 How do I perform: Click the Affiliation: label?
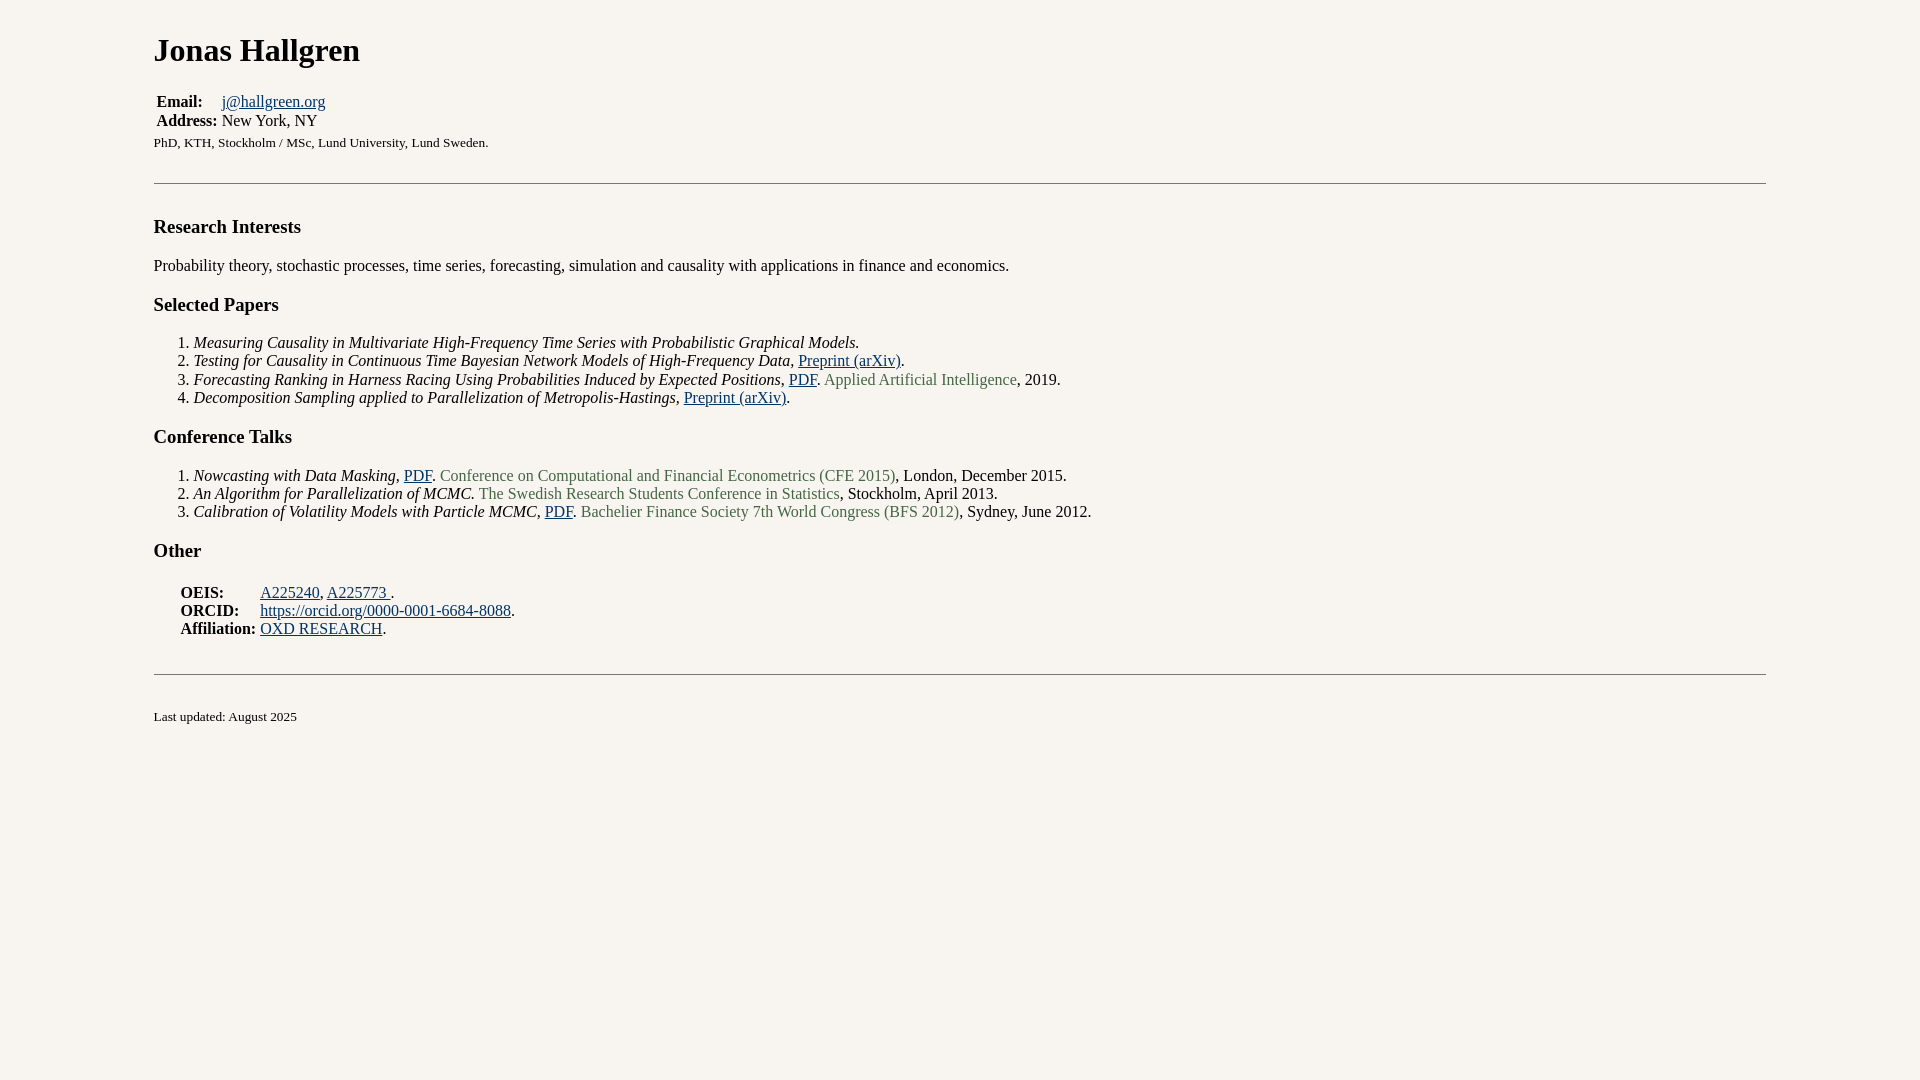click(x=218, y=629)
